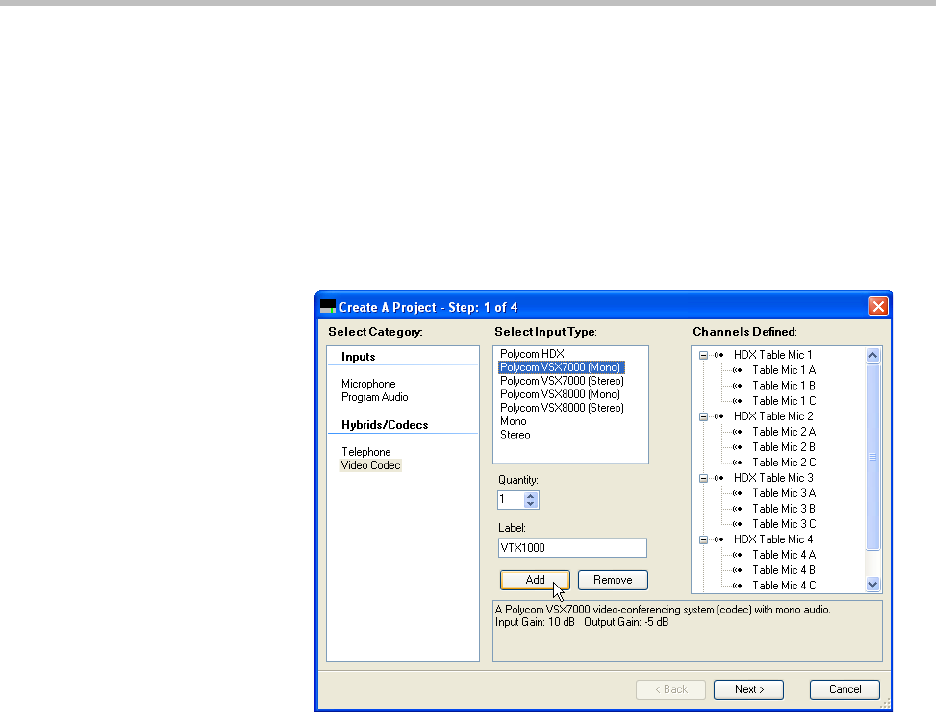Click the Label text field
The image size is (936, 712).
[x=571, y=548]
